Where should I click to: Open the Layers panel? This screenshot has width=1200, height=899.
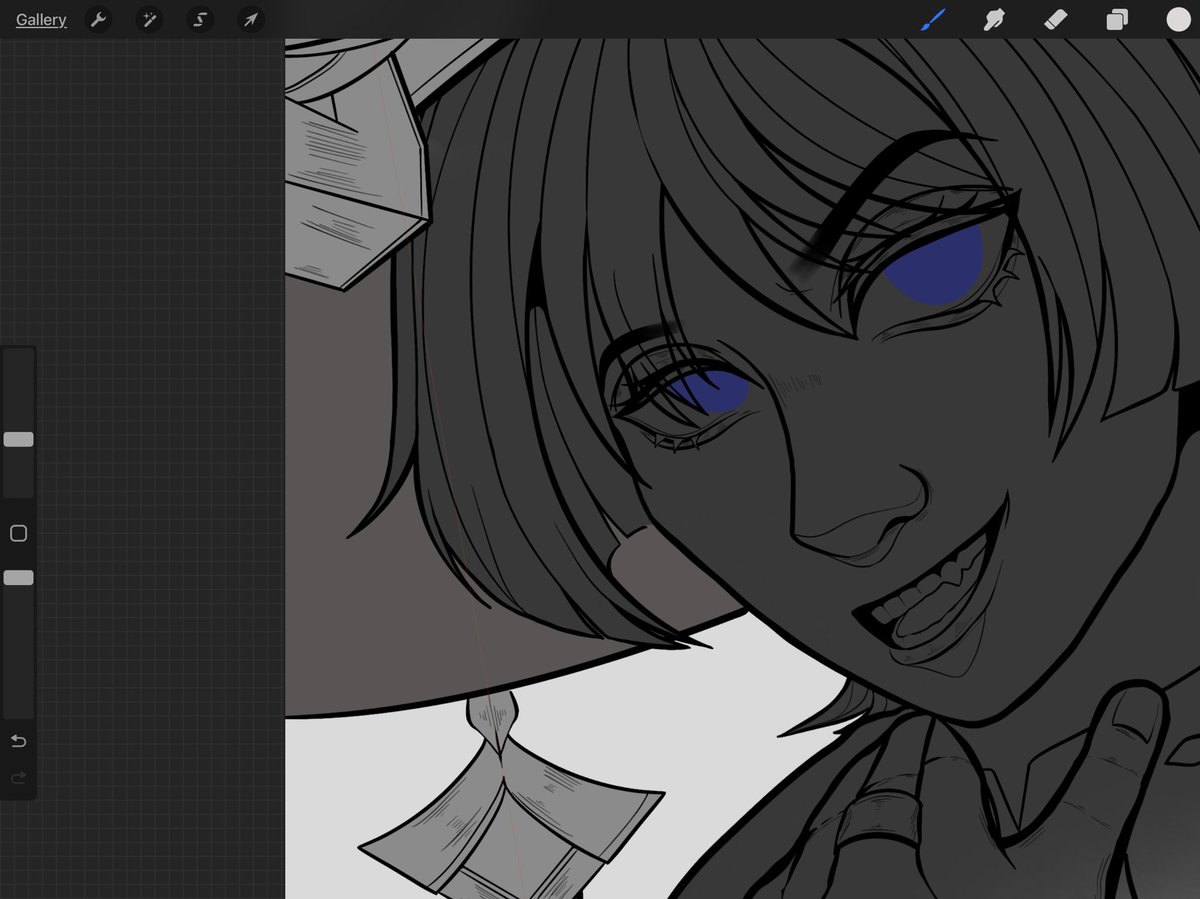(1117, 20)
